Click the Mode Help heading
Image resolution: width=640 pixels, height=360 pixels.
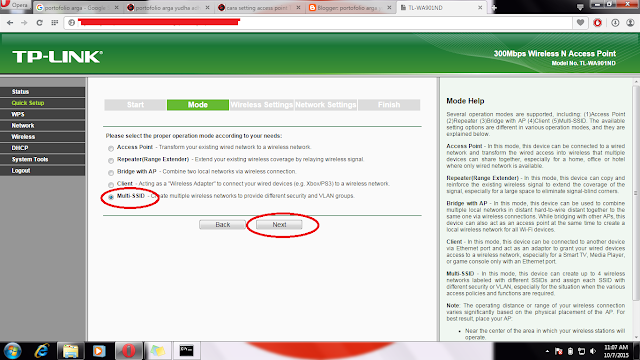point(465,101)
